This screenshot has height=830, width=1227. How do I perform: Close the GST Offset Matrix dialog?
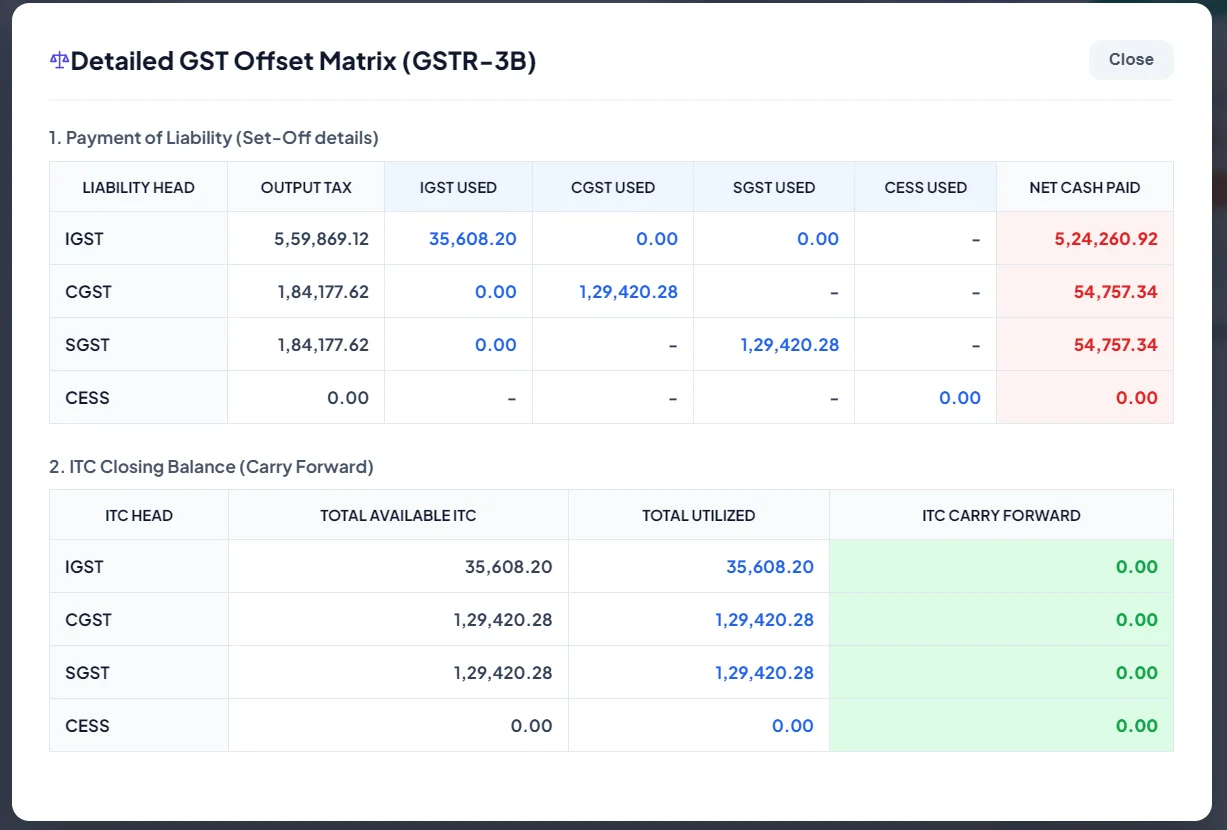[x=1131, y=60]
